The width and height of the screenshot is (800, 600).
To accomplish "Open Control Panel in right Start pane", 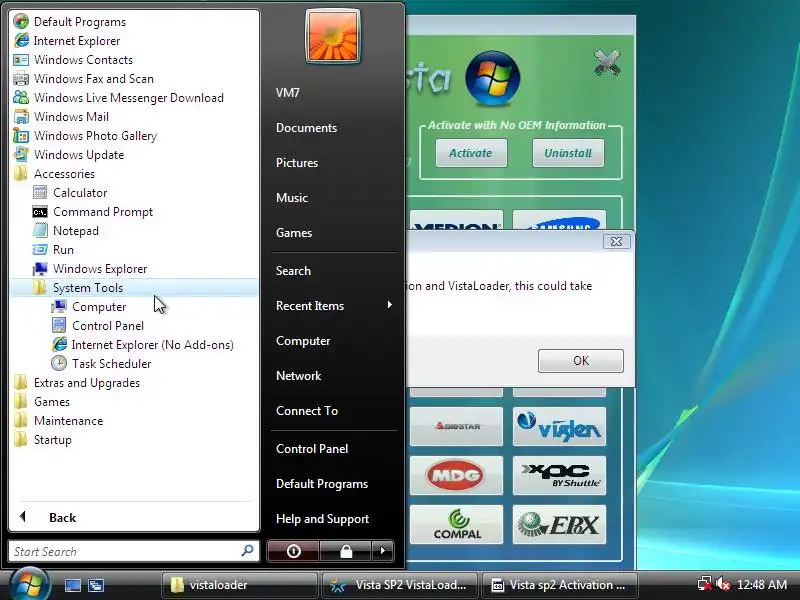I will click(x=312, y=449).
